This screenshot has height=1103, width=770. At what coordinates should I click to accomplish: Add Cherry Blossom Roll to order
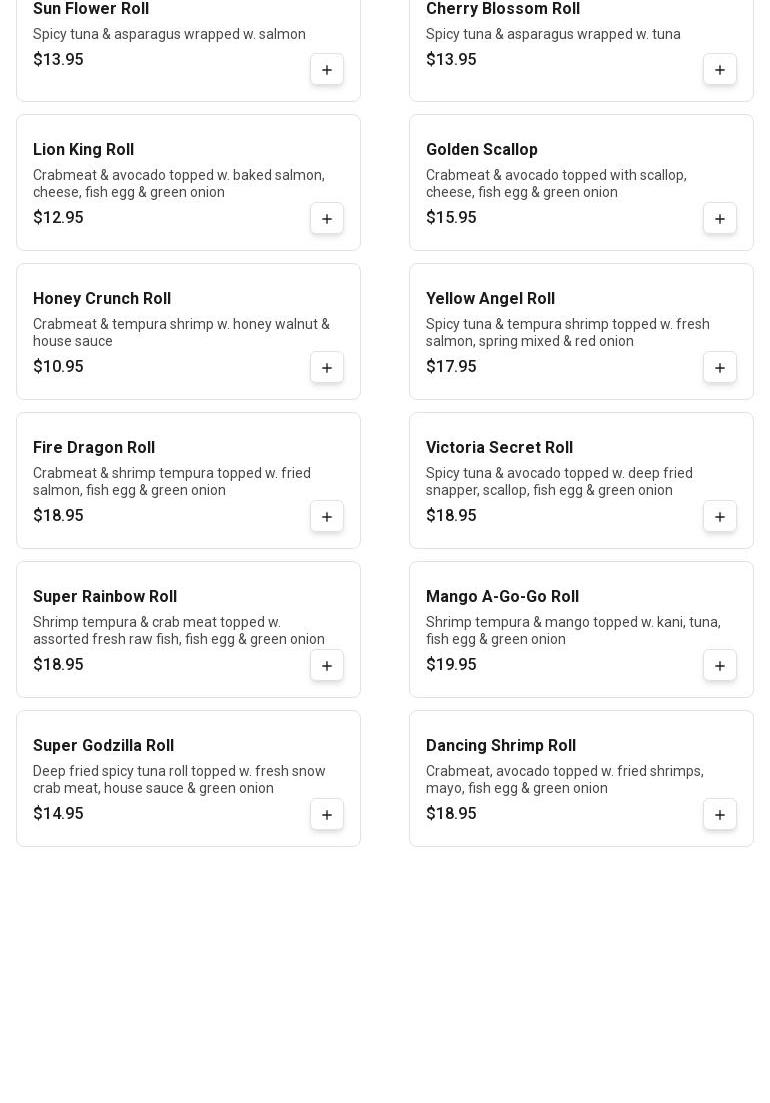point(720,70)
